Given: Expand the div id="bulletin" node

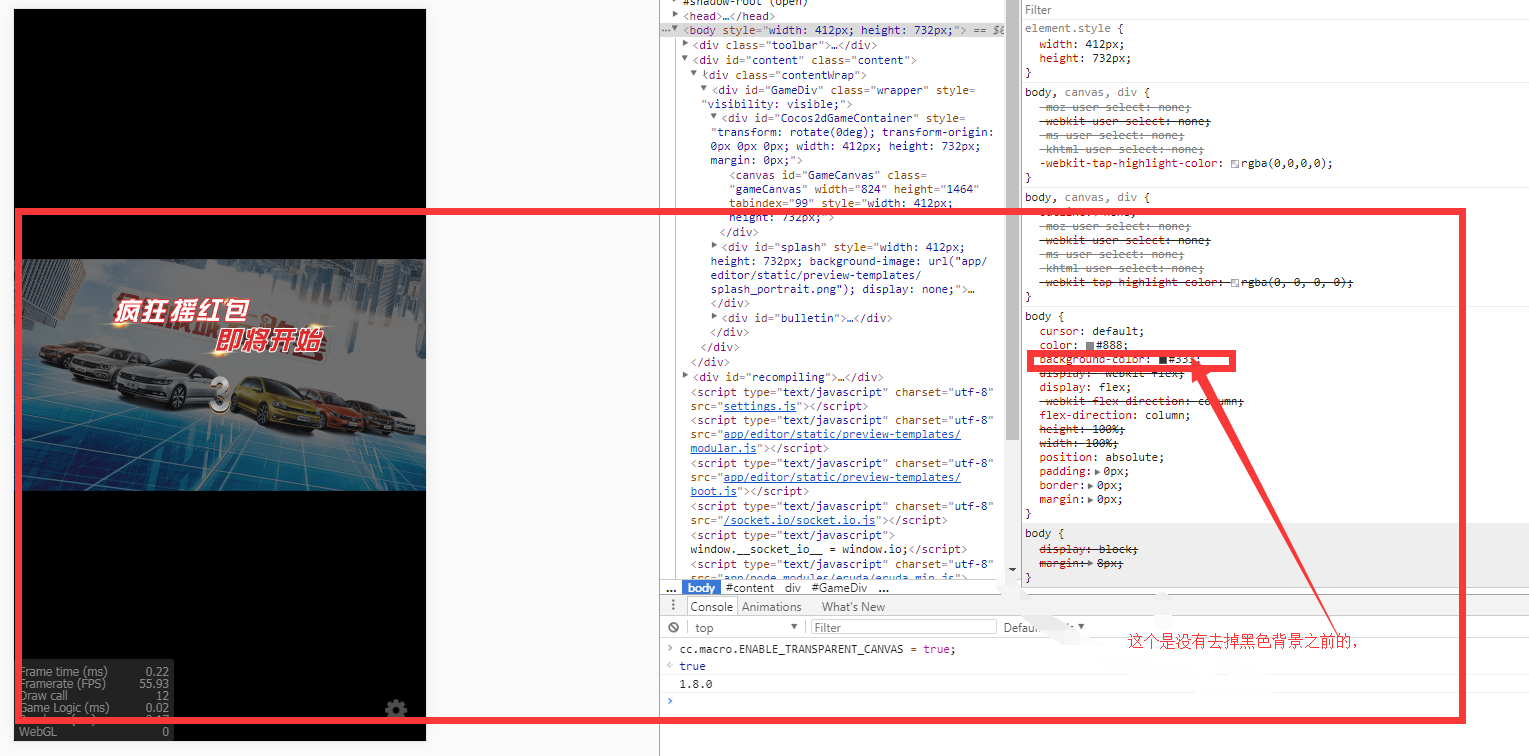Looking at the screenshot, I should [x=714, y=317].
